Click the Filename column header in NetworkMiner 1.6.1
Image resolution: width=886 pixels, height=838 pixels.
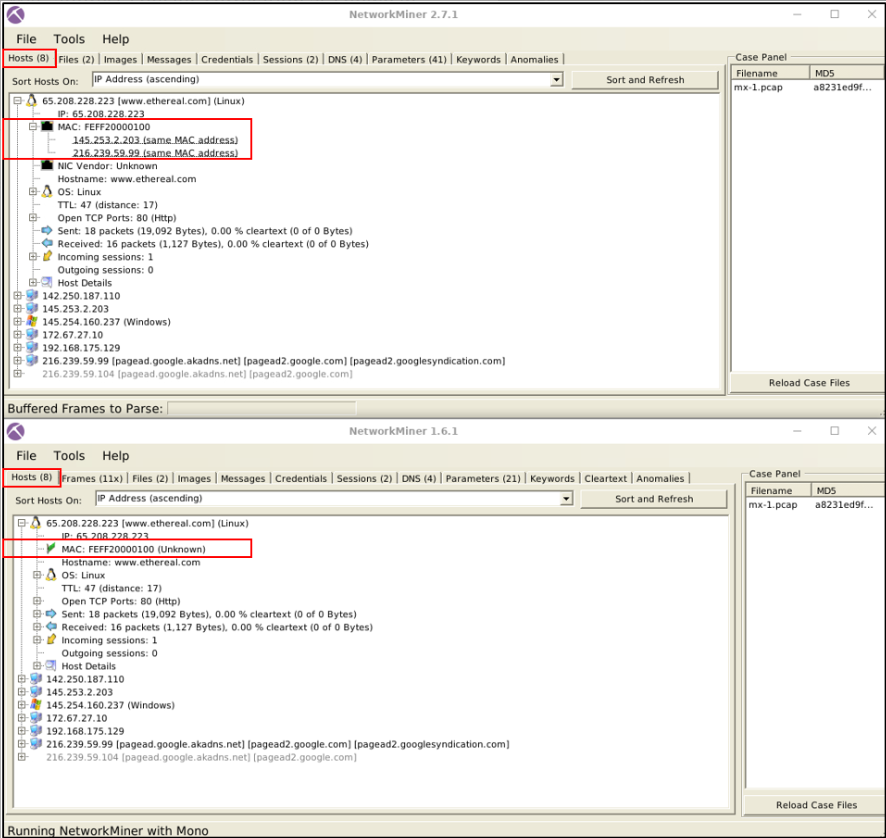click(778, 490)
